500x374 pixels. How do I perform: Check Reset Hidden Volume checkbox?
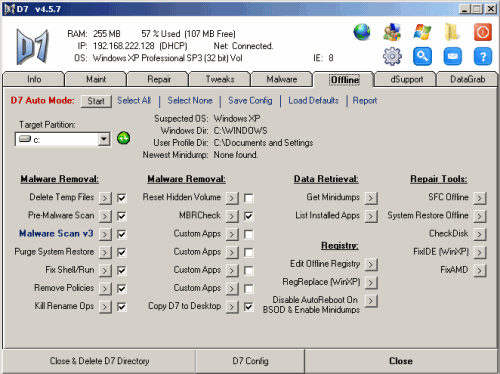[x=248, y=198]
